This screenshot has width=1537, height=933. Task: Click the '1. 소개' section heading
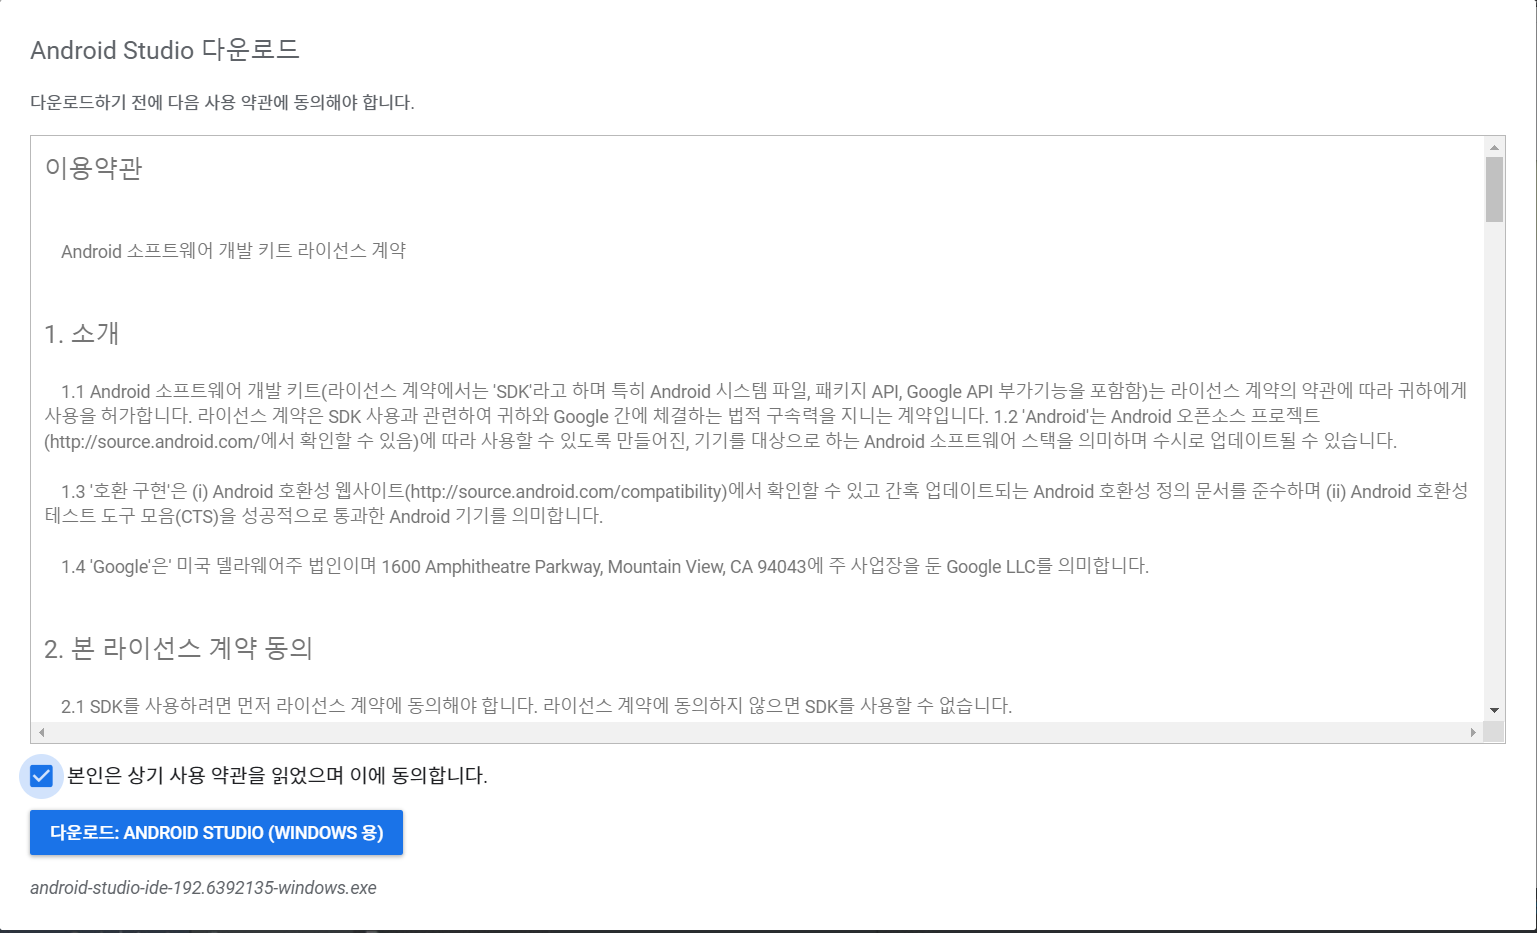pyautogui.click(x=82, y=333)
